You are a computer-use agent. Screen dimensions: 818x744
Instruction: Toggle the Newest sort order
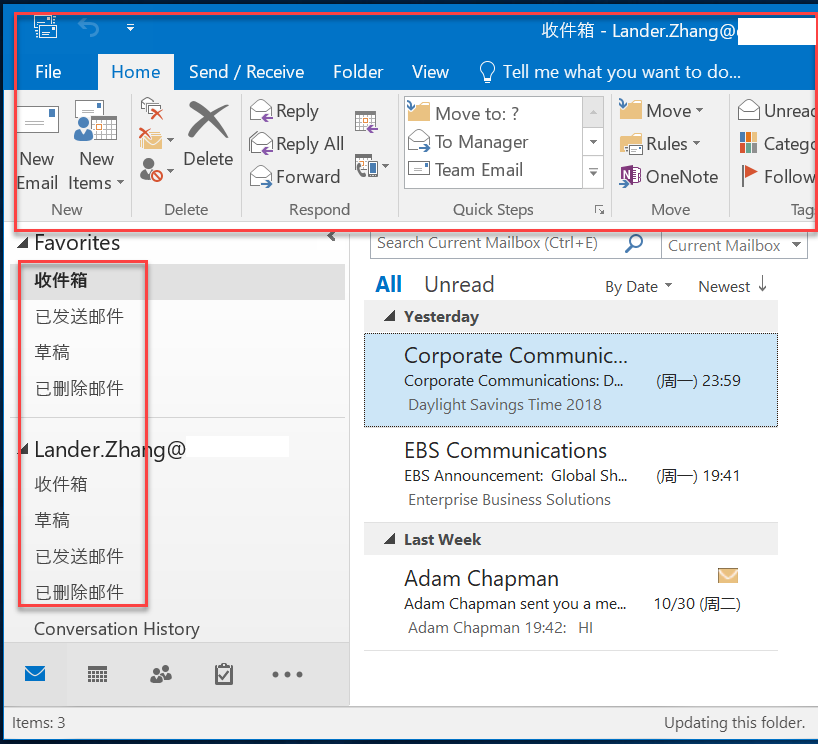[x=732, y=286]
